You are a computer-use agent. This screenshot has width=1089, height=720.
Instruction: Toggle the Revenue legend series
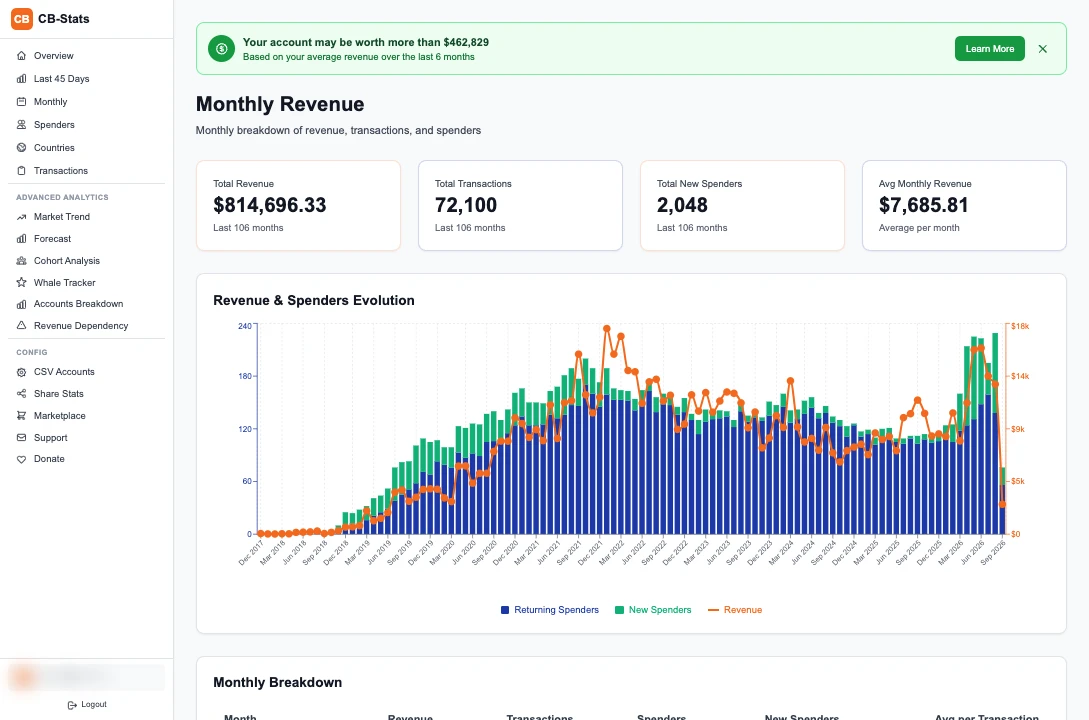tap(735, 610)
